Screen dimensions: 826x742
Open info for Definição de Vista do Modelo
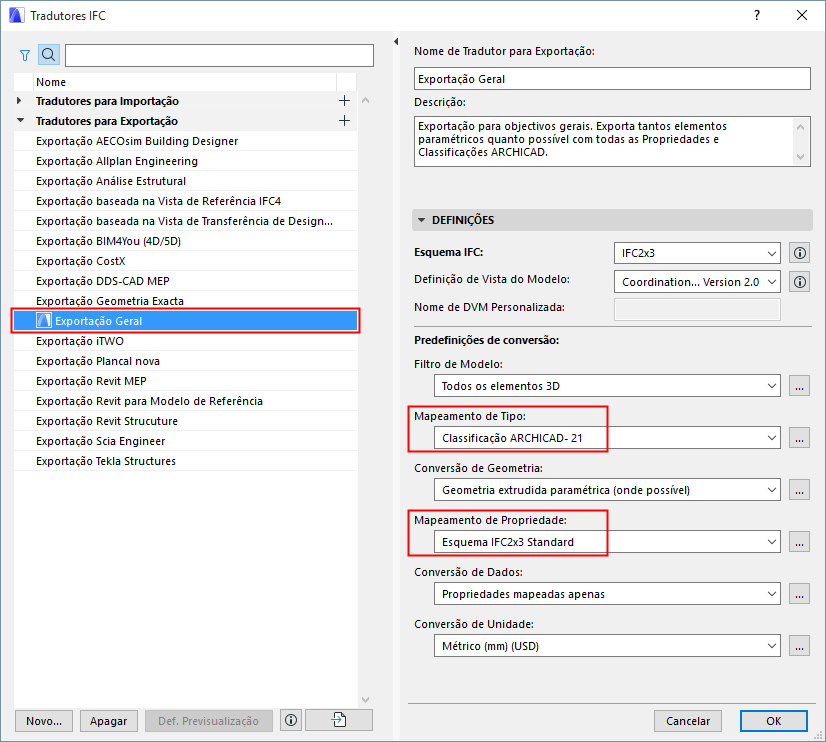(x=800, y=282)
